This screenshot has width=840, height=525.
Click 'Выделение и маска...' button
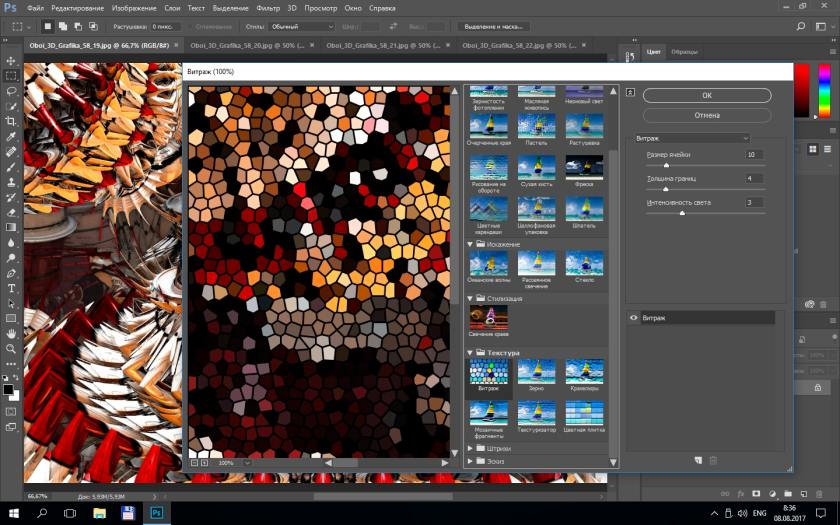(x=493, y=26)
